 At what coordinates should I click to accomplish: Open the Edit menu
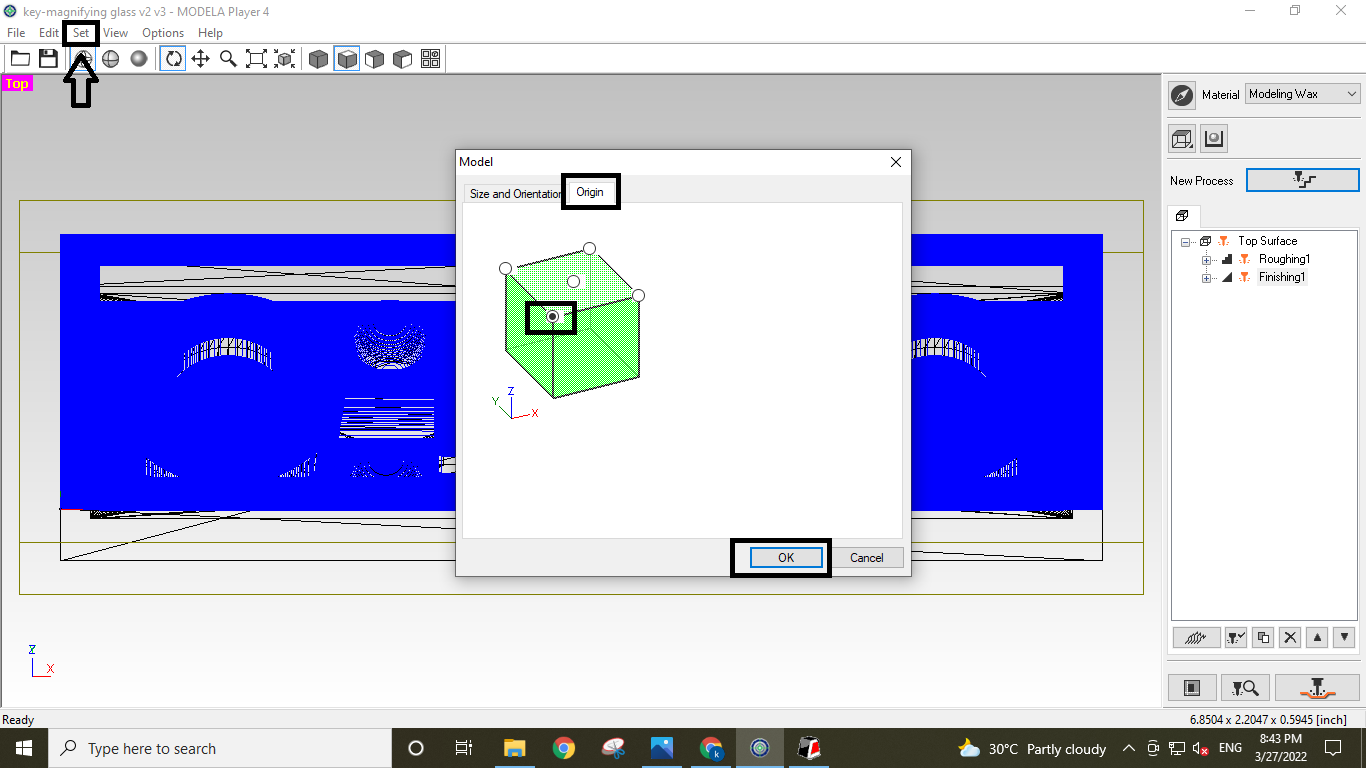coord(49,33)
